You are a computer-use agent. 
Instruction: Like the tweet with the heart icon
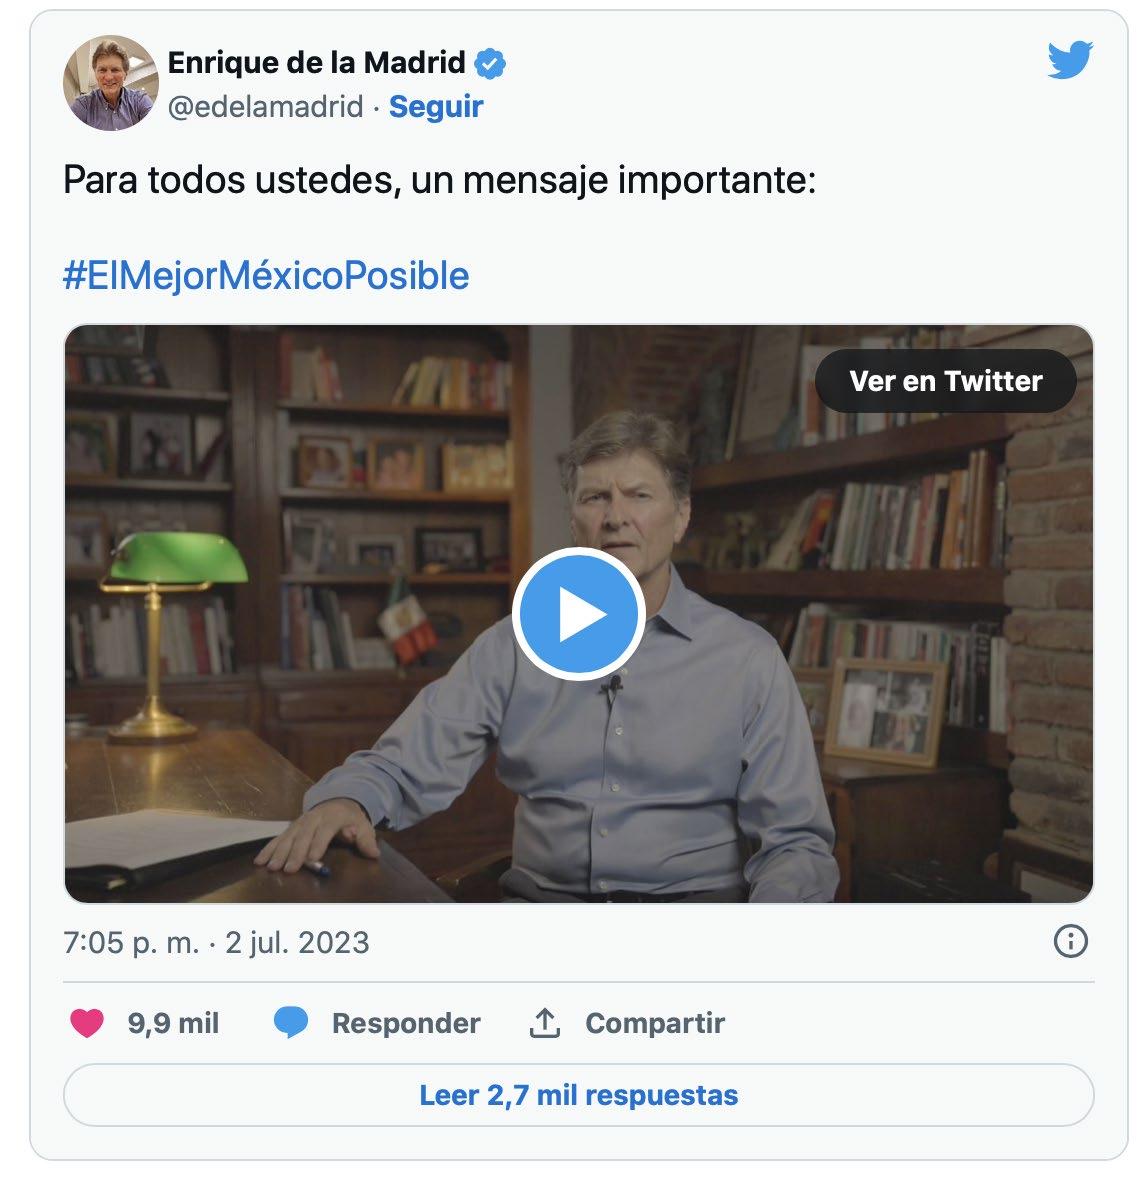[87, 1023]
